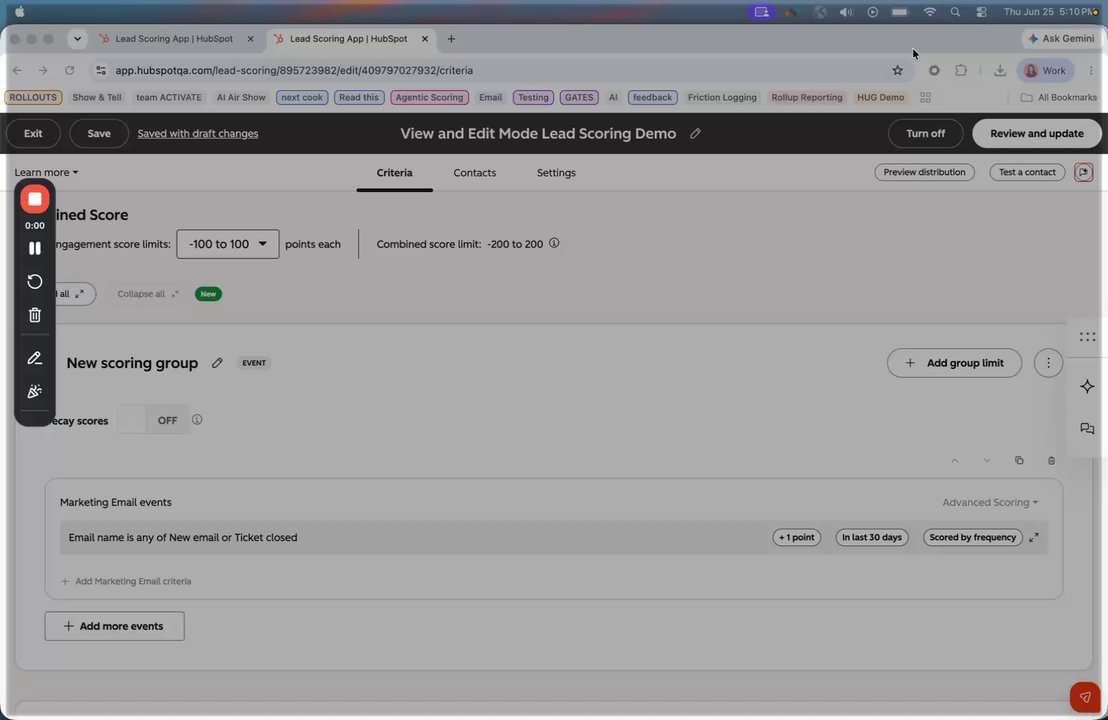This screenshot has height=720, width=1108.
Task: Click the Scored by frequency pill
Action: 972,538
